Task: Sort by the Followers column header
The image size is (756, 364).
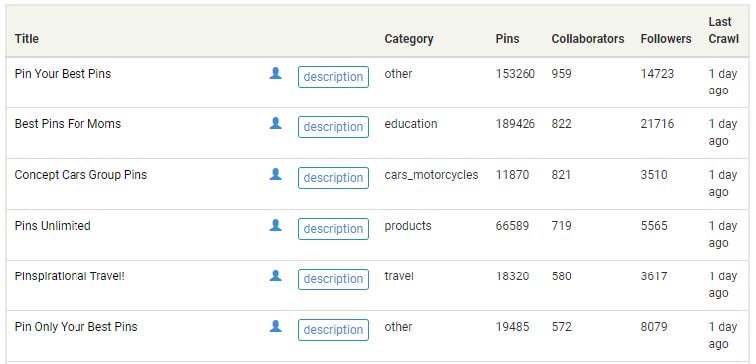Action: 666,39
